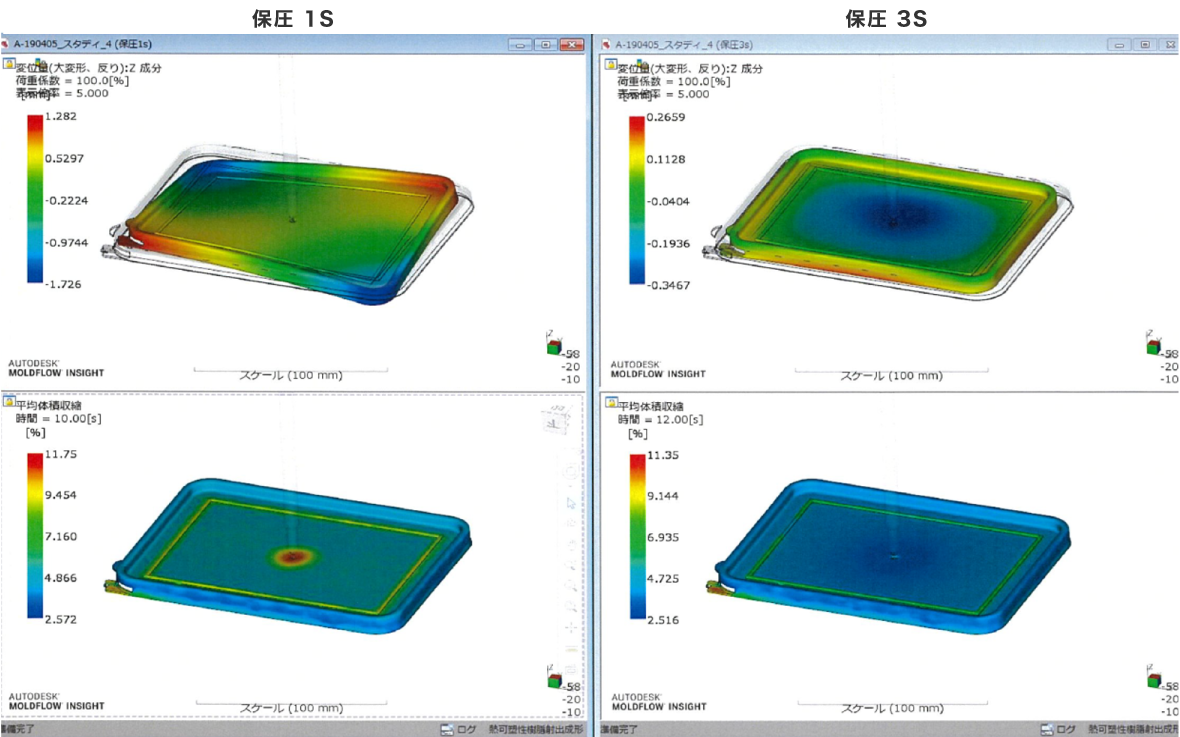This screenshot has height=737, width=1180.
Task: Click the faint ViewCube in the bottom-left pane
Action: click(x=552, y=420)
